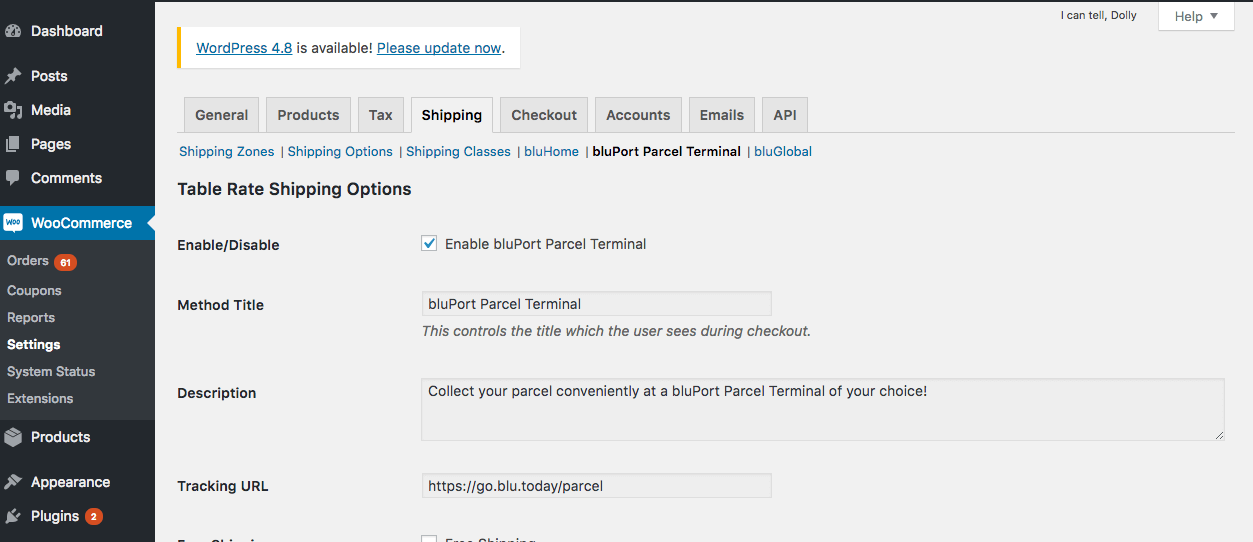The image size is (1253, 542).
Task: Click the Dashboard gauge icon
Action: [13, 31]
